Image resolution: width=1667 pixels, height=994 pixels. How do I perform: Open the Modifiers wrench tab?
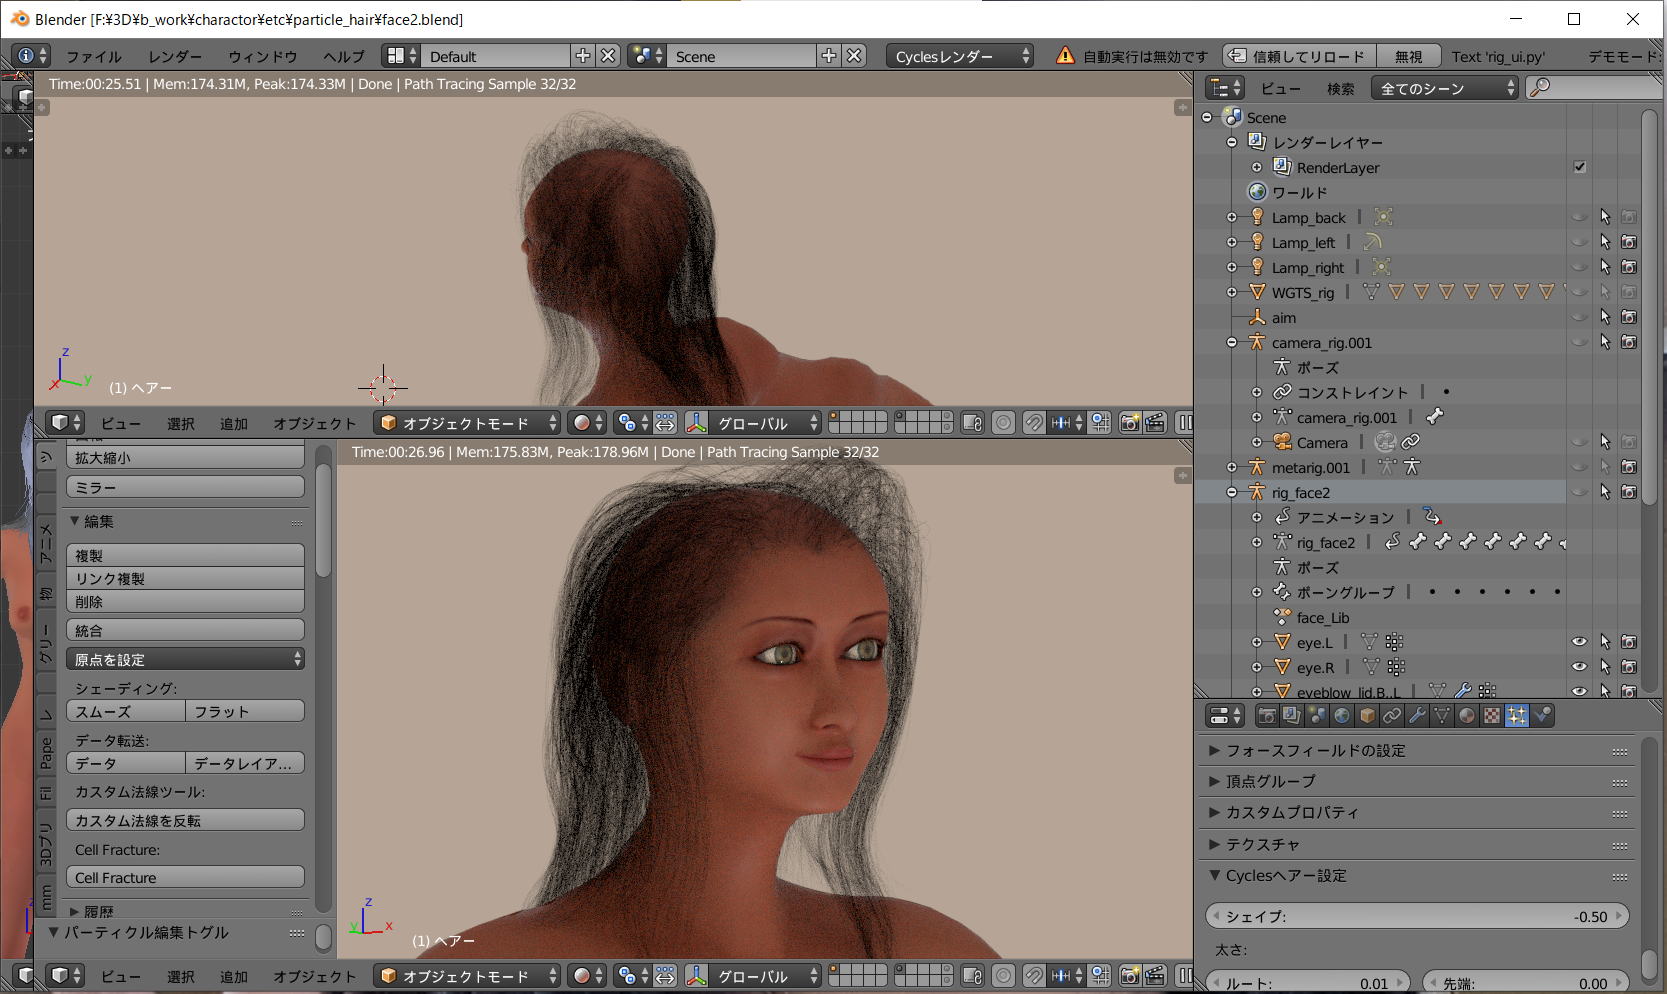[x=1417, y=716]
